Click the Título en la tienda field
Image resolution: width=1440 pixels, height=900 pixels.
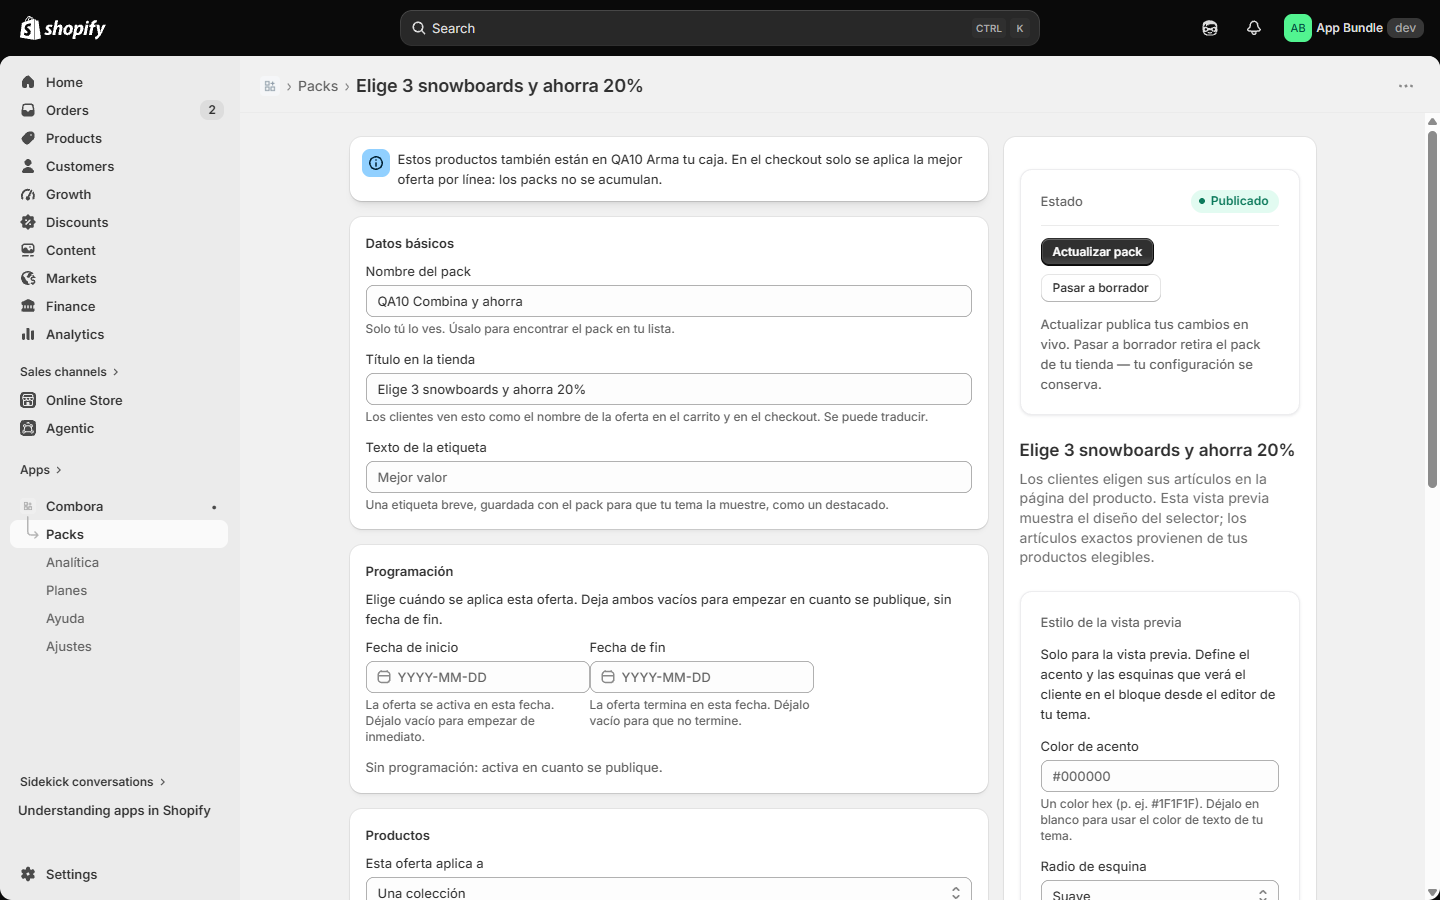point(668,389)
